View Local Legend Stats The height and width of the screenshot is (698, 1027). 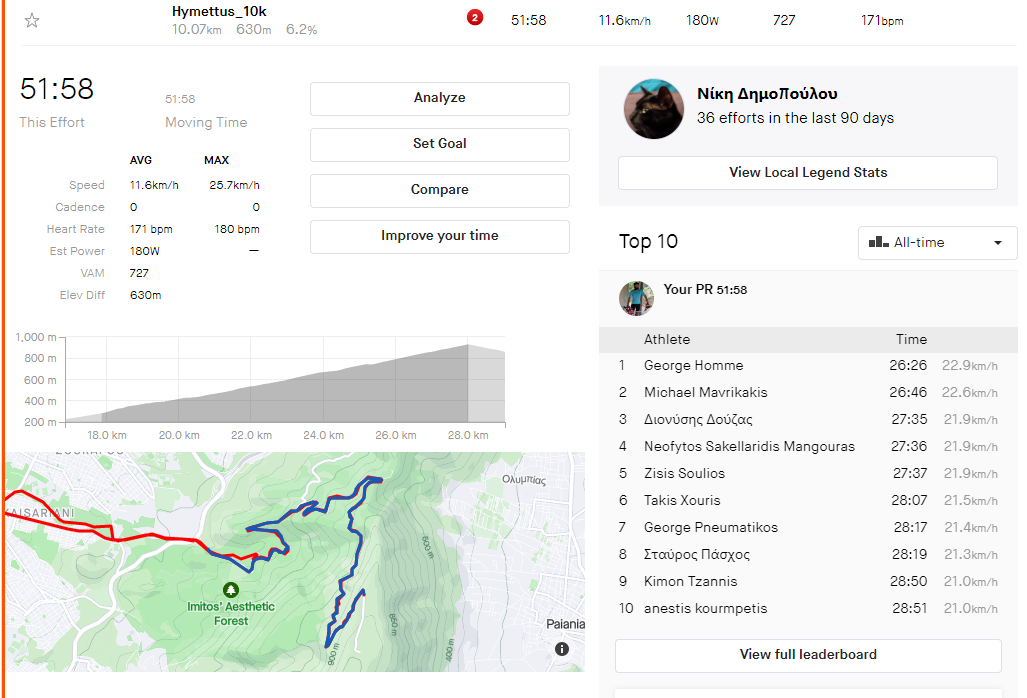(807, 172)
